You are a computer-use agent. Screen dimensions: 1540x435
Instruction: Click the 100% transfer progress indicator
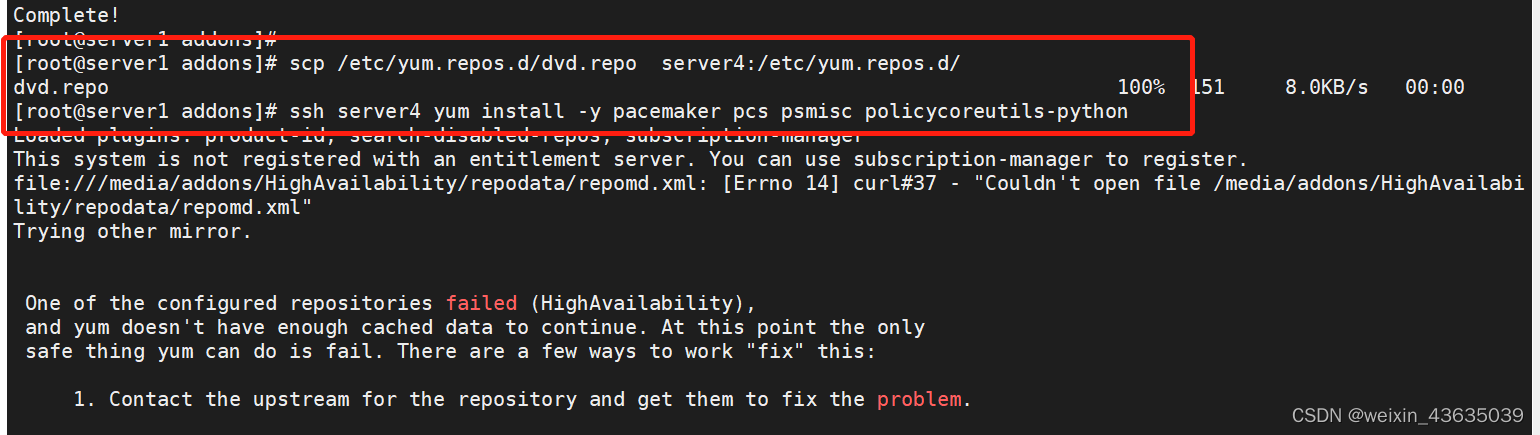(x=1141, y=88)
